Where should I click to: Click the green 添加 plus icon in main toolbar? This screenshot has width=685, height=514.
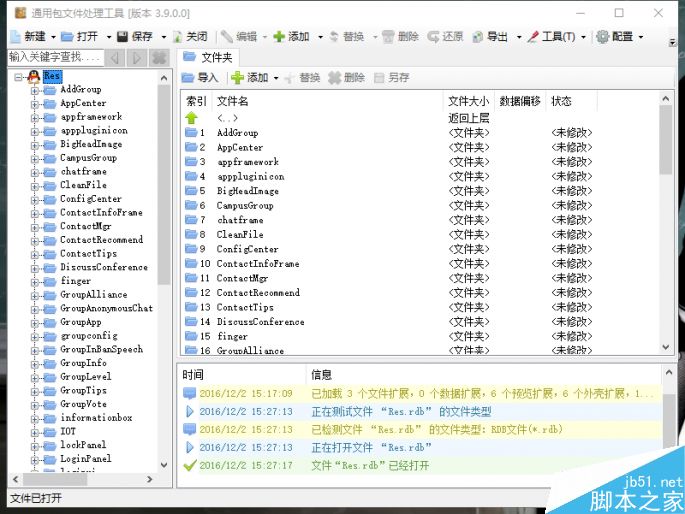pyautogui.click(x=279, y=37)
